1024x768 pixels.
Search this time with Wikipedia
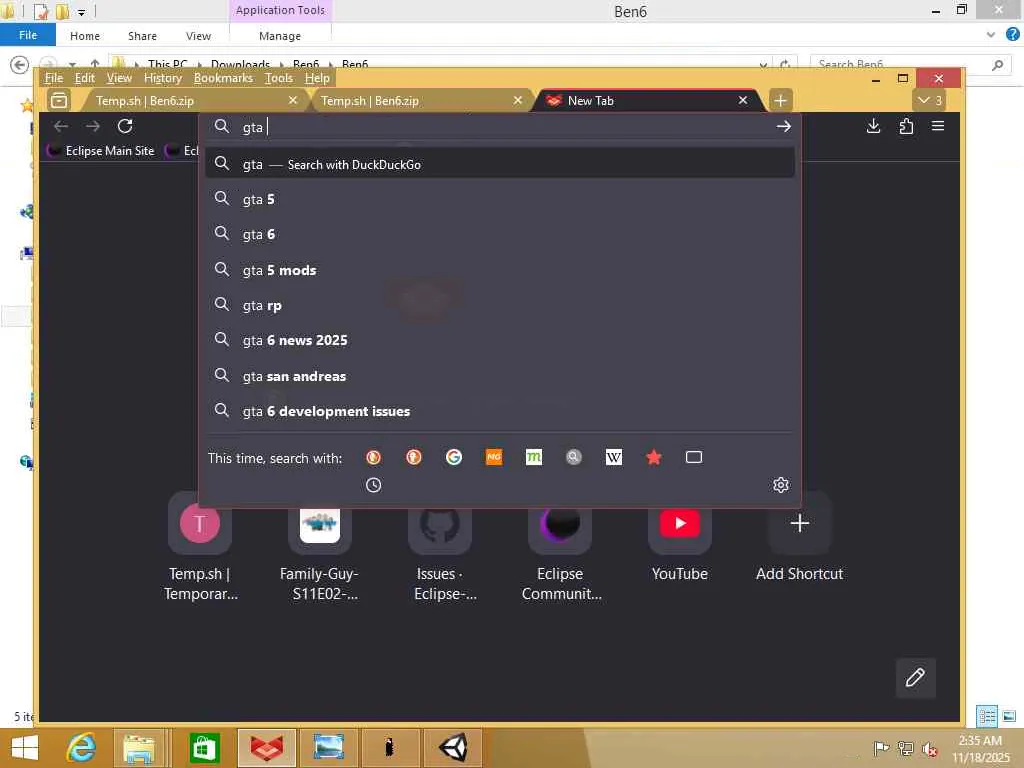(x=614, y=457)
